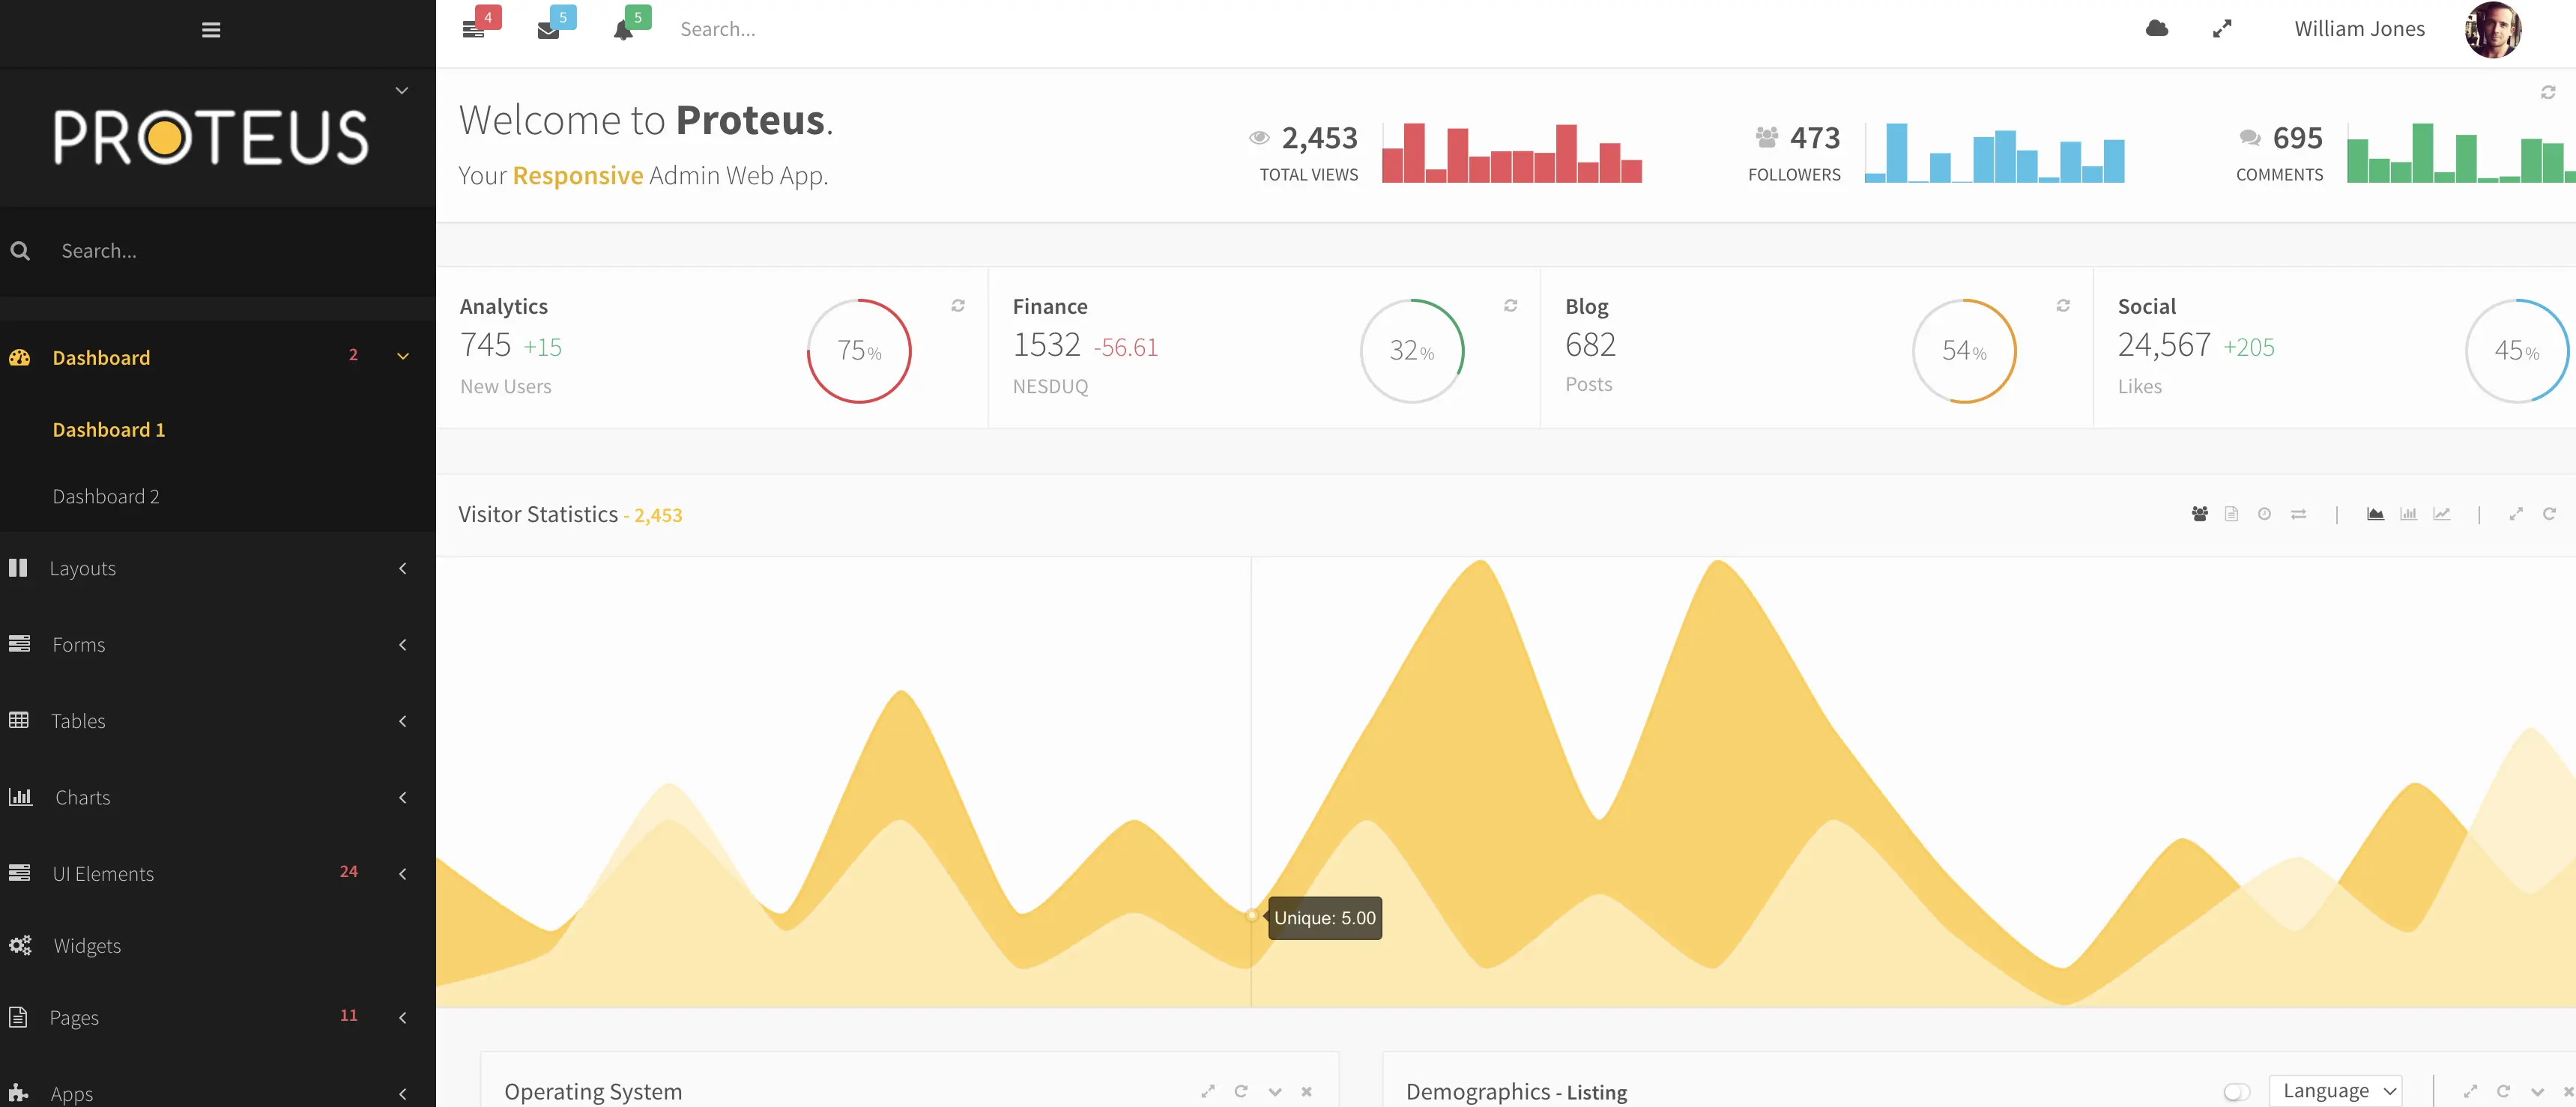The height and width of the screenshot is (1107, 2576).
Task: Toggle fullscreen via top bar arrows icon
Action: point(2222,29)
